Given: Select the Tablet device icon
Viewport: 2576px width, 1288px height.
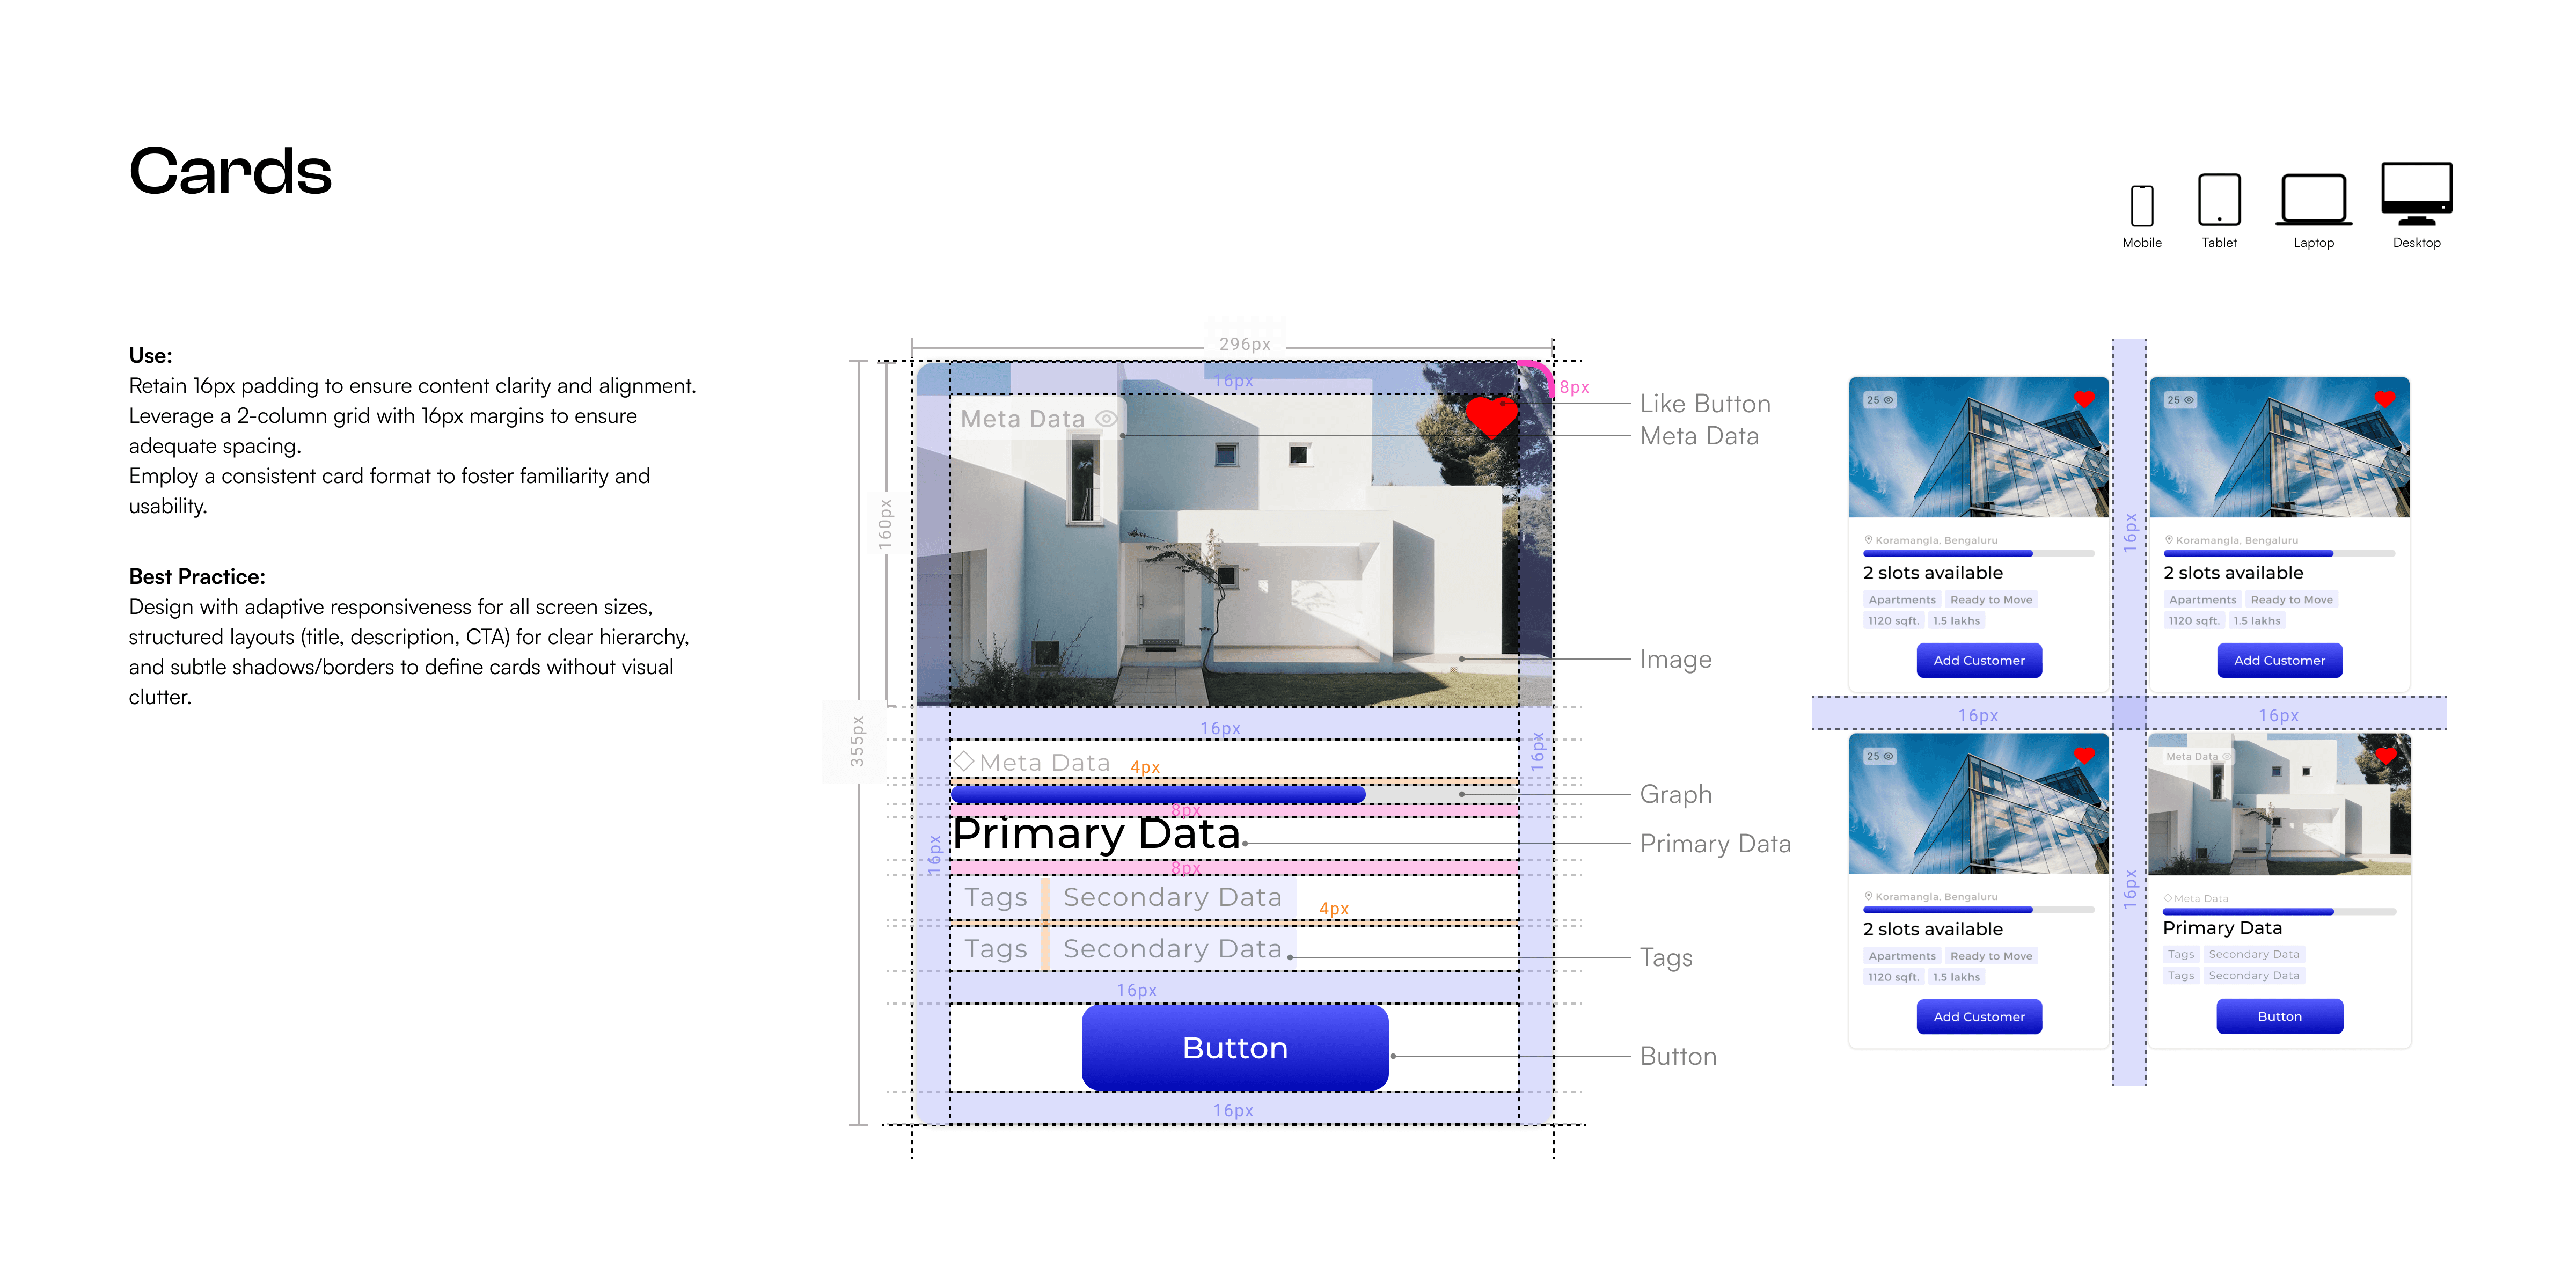Looking at the screenshot, I should pos(2218,200).
